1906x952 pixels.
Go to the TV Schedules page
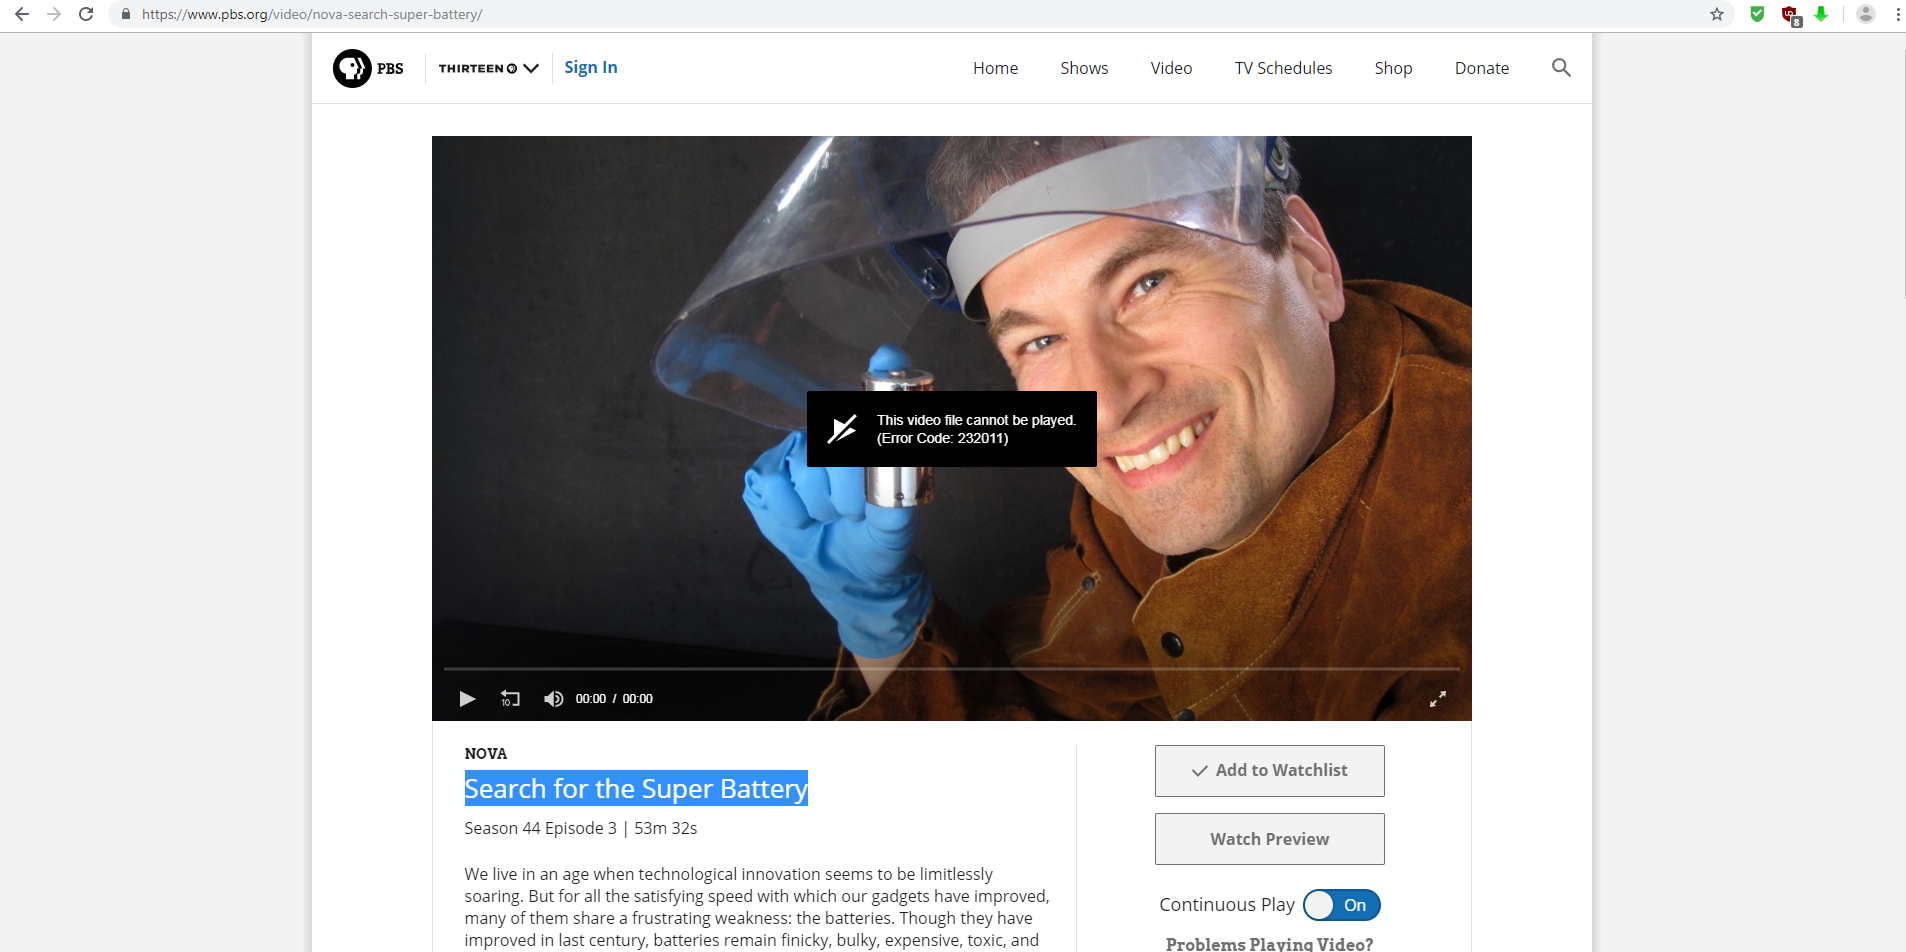[x=1283, y=67]
